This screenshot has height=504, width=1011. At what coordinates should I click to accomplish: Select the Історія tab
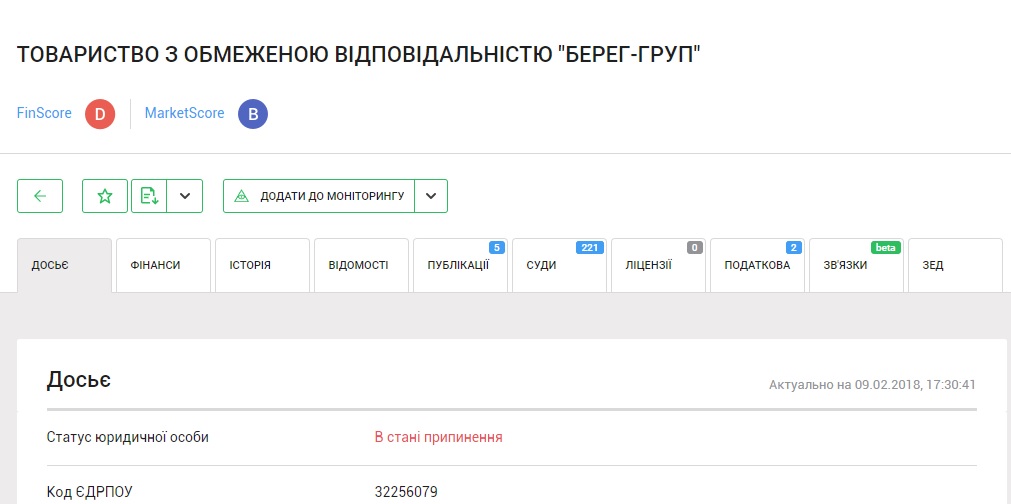pos(261,266)
